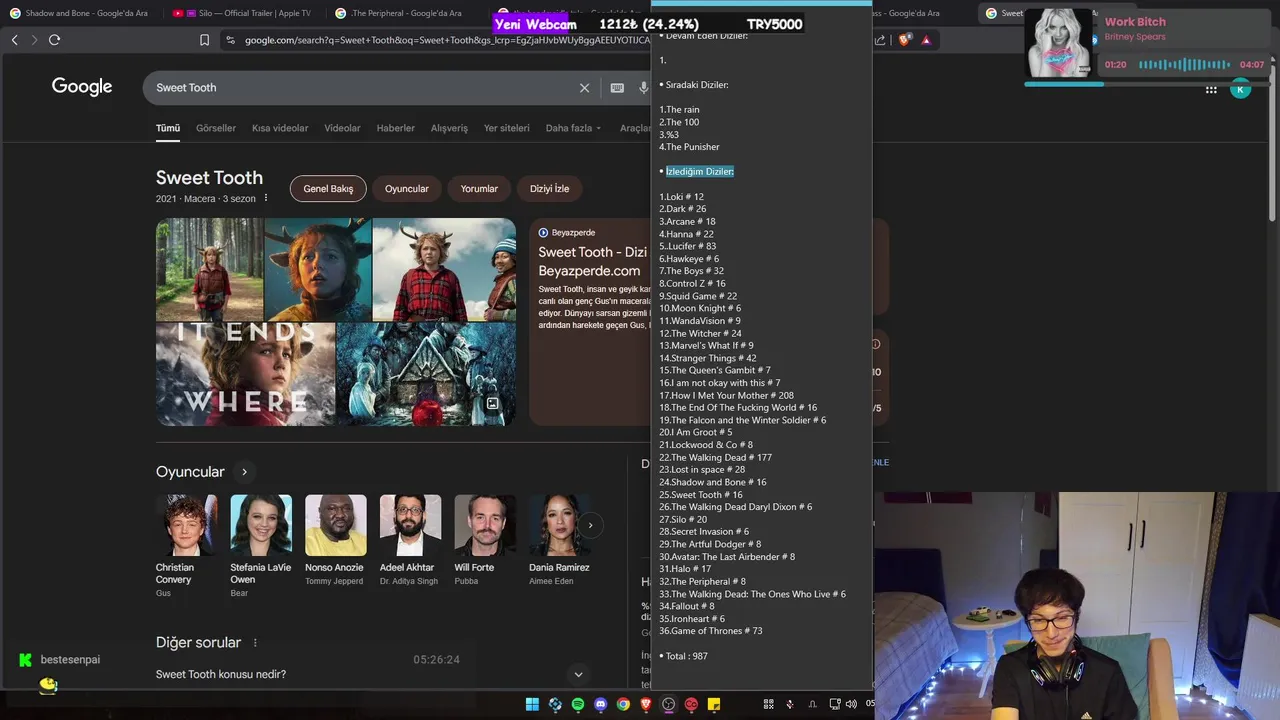1280x720 pixels.
Task: Open the Beyazperde Sweet Tooth result link
Action: click(593, 261)
